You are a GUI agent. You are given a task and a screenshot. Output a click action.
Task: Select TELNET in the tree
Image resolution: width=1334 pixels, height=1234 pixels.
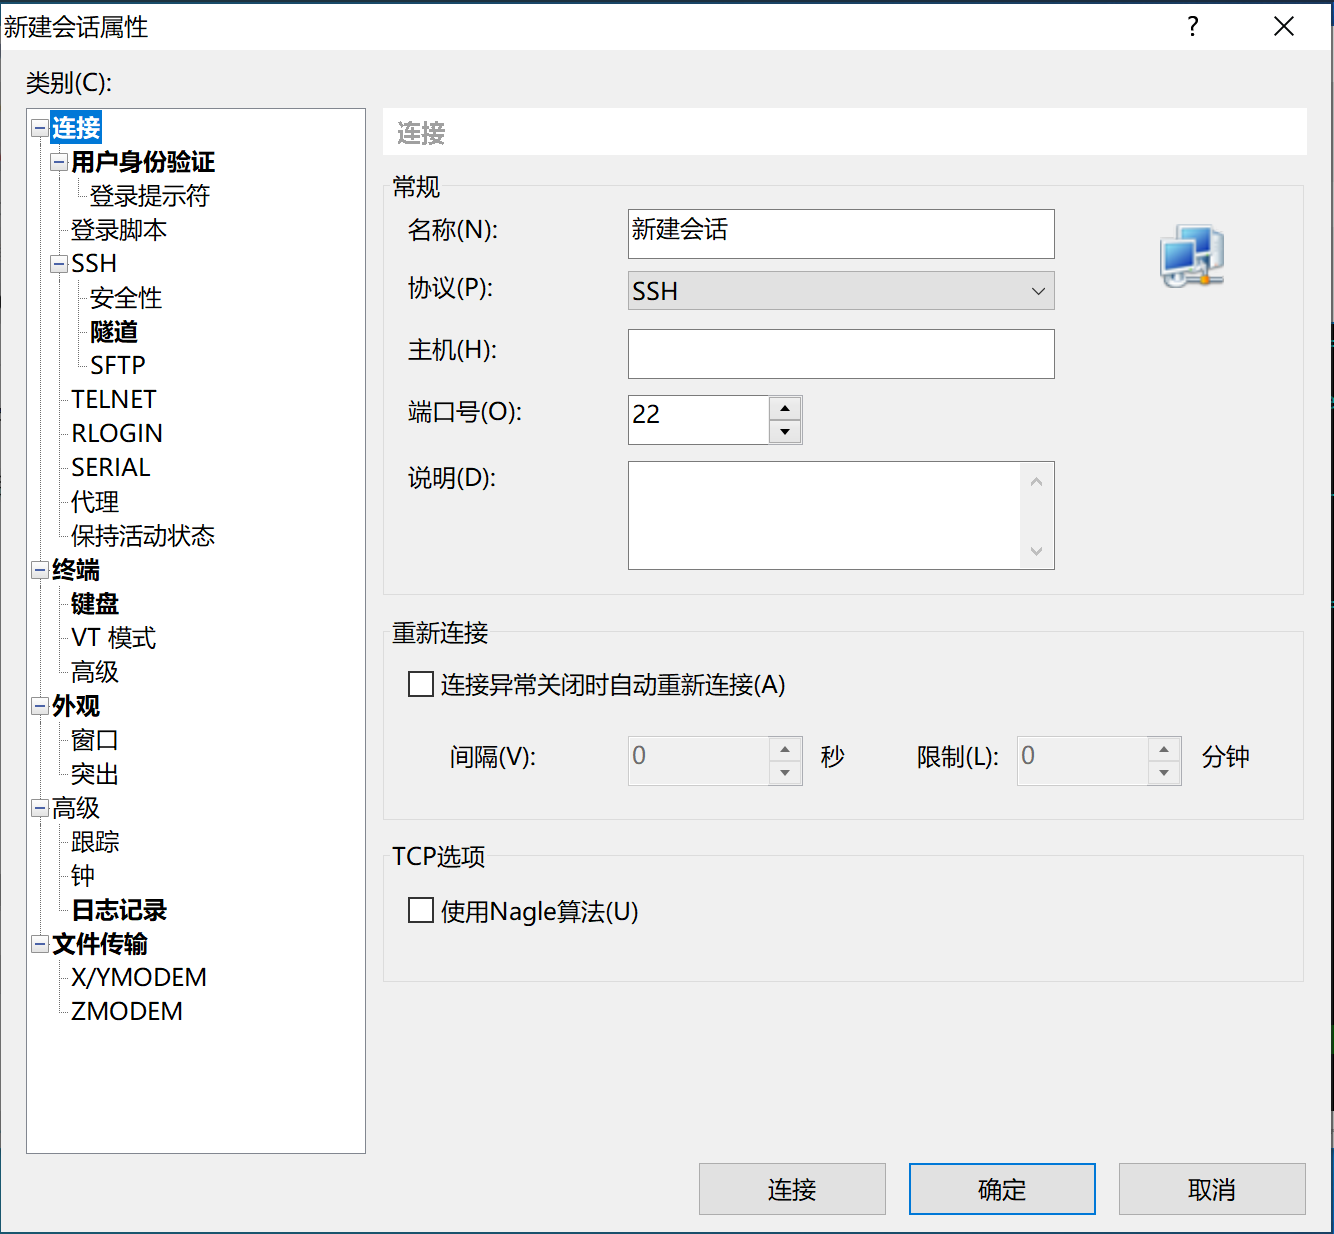114,400
